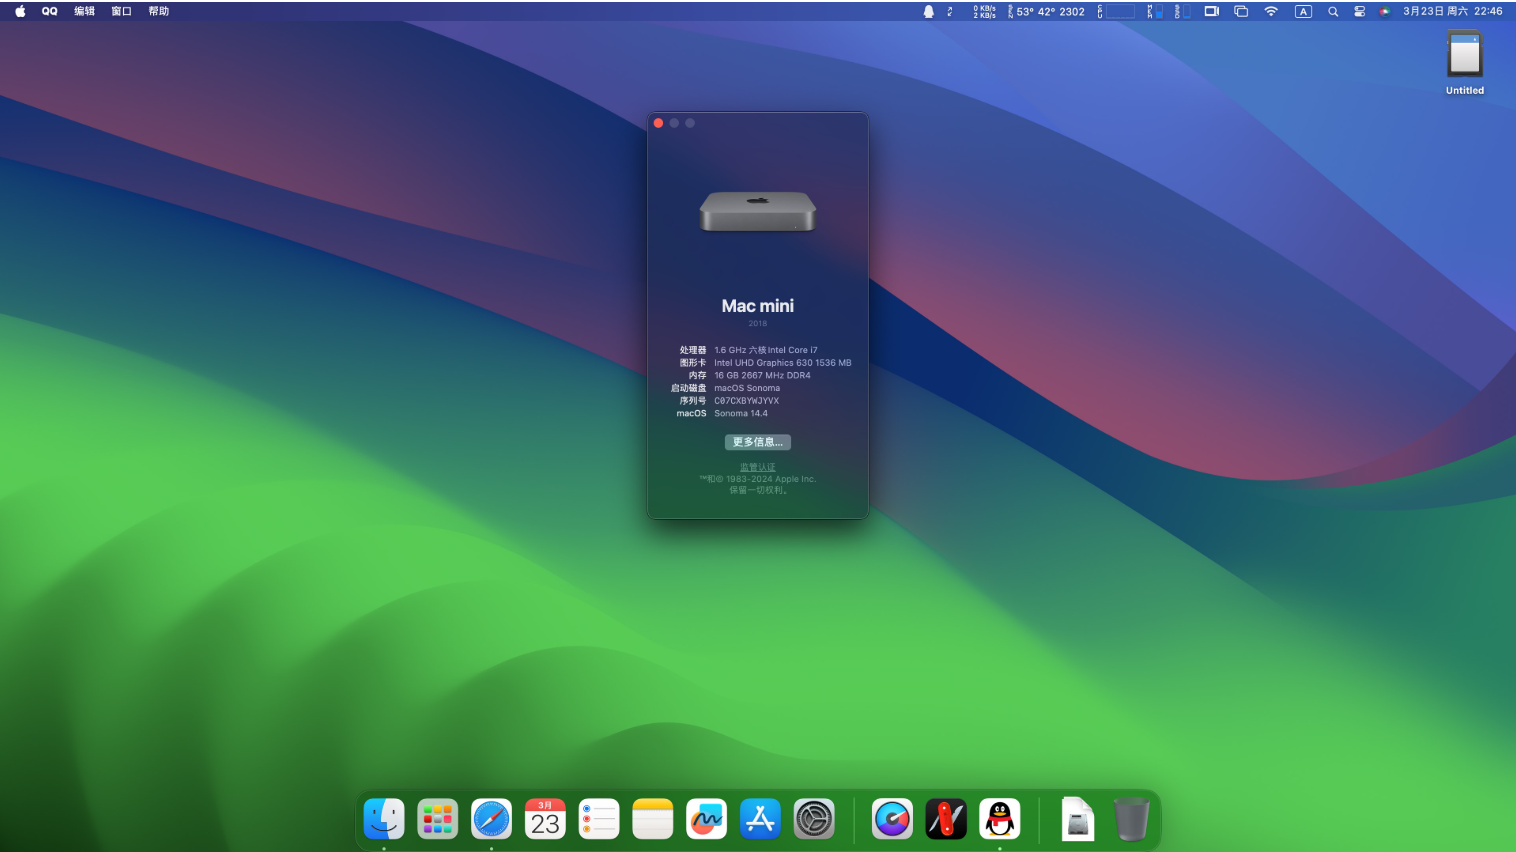Open the disk image document in Dock
The image size is (1516, 852).
1077,819
